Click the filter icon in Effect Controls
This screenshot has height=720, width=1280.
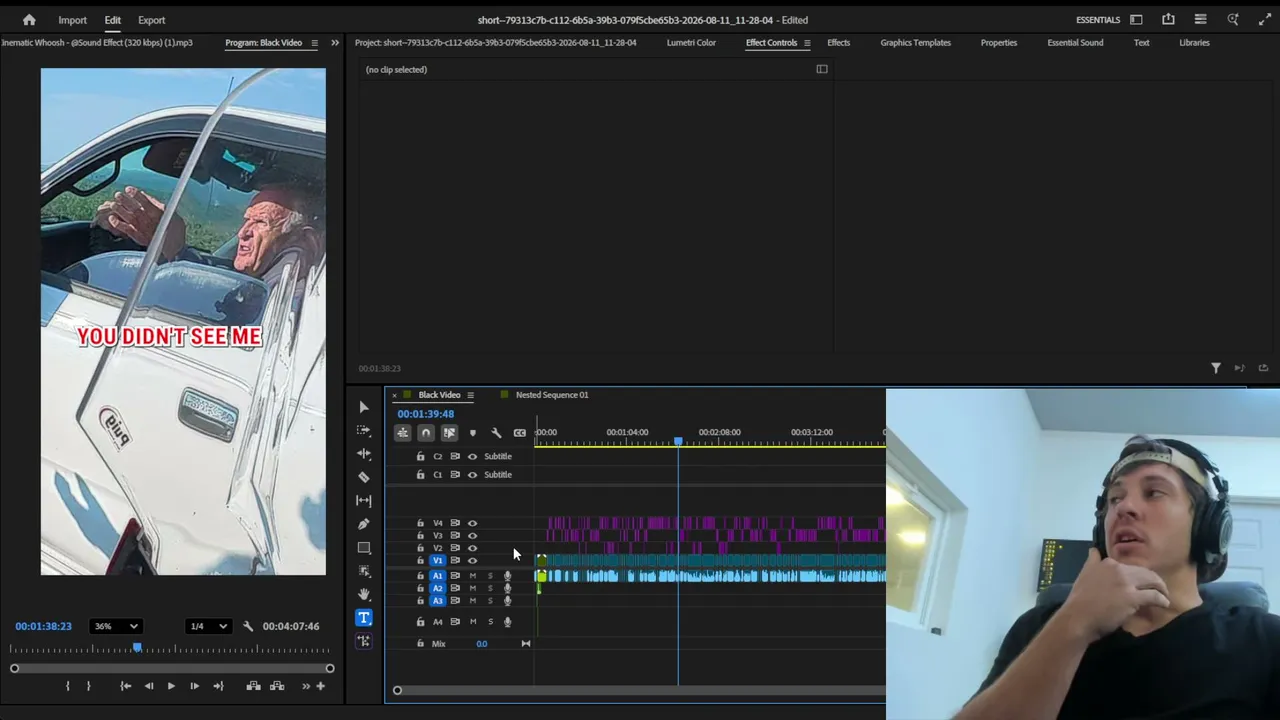(x=1216, y=369)
